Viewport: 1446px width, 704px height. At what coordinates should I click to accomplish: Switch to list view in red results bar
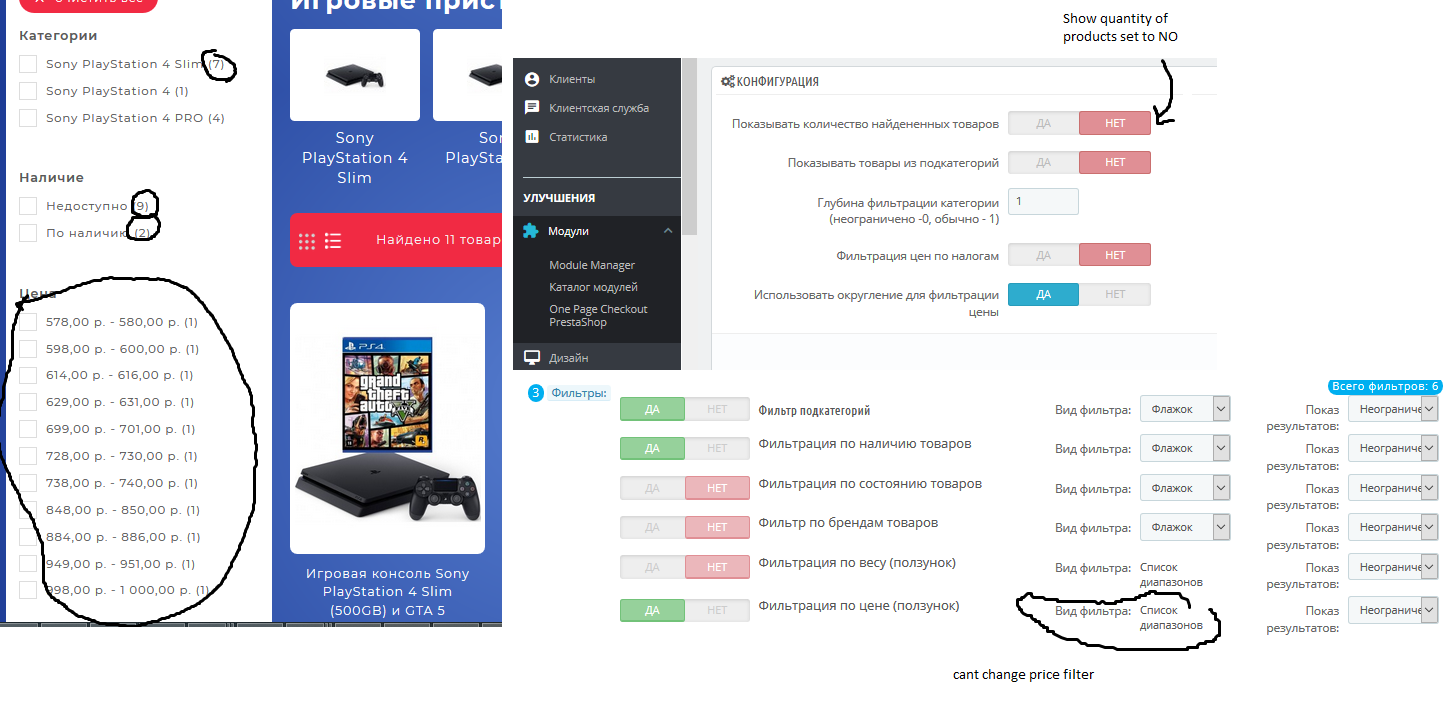point(333,241)
